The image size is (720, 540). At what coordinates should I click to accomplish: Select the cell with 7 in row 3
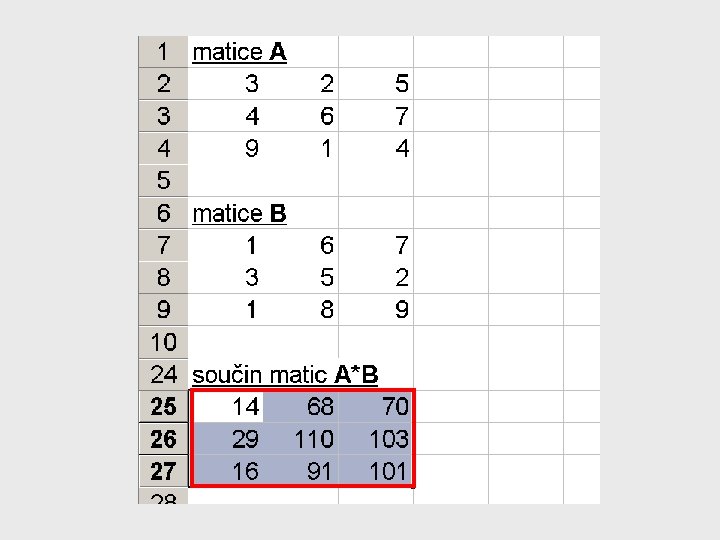pos(376,116)
